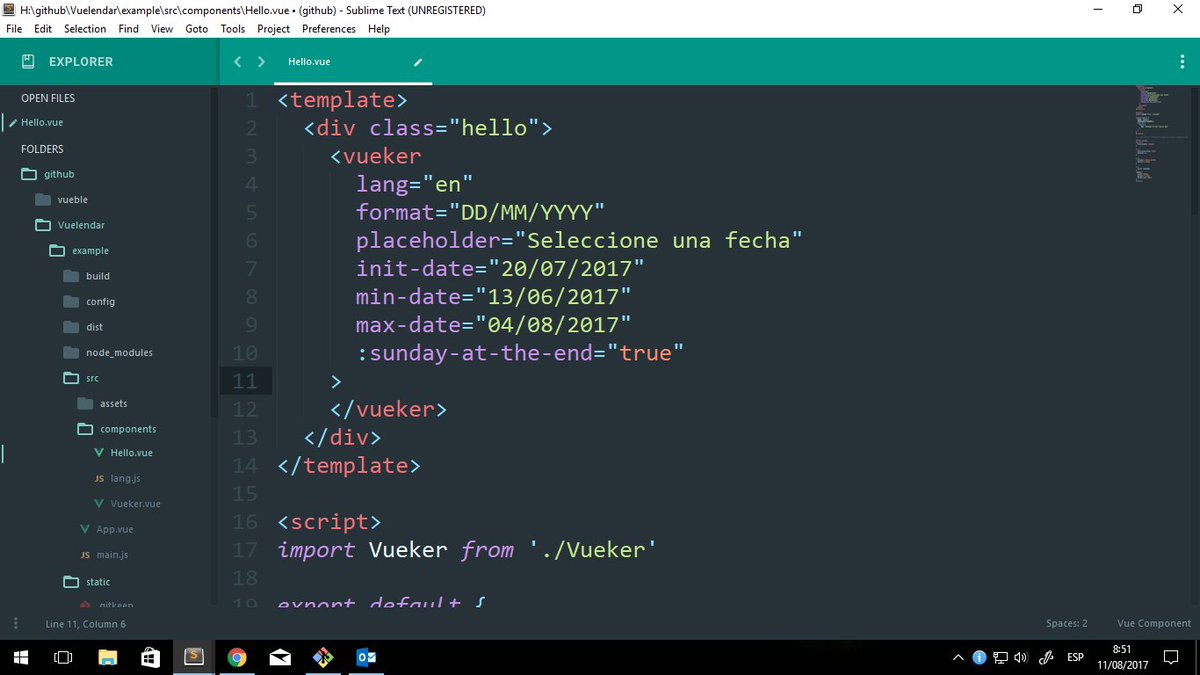Click the unsaved pencil icon on Hello.vue tab

click(x=419, y=62)
